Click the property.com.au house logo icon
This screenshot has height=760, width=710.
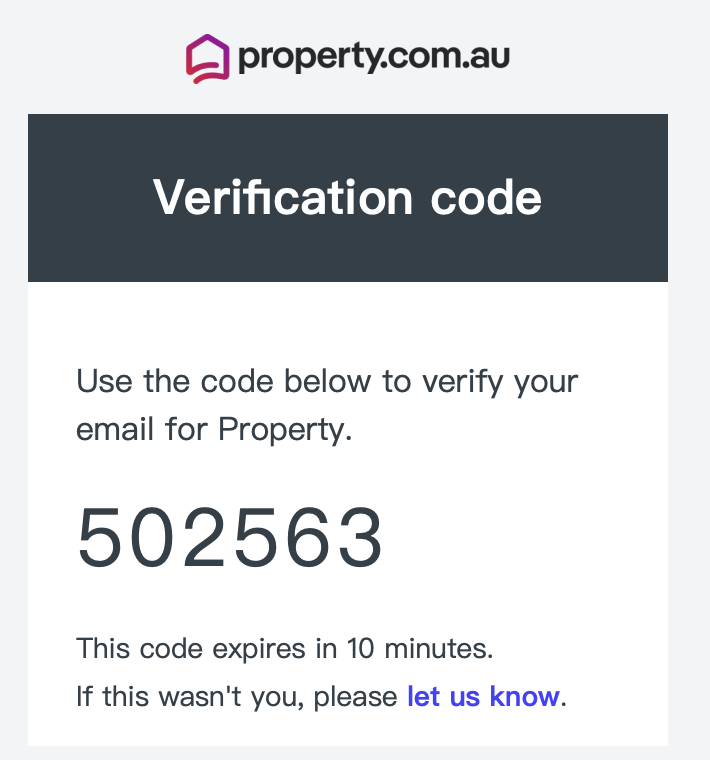click(x=207, y=59)
